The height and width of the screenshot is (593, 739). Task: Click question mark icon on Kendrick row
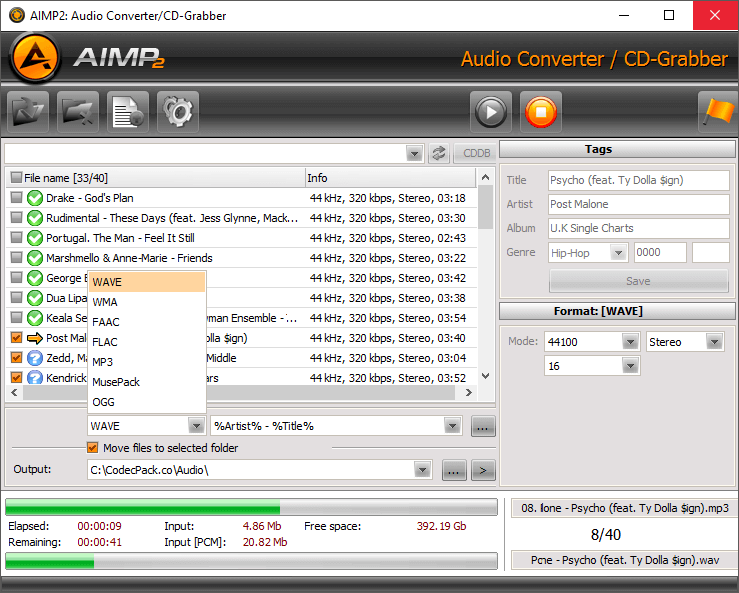(35, 378)
